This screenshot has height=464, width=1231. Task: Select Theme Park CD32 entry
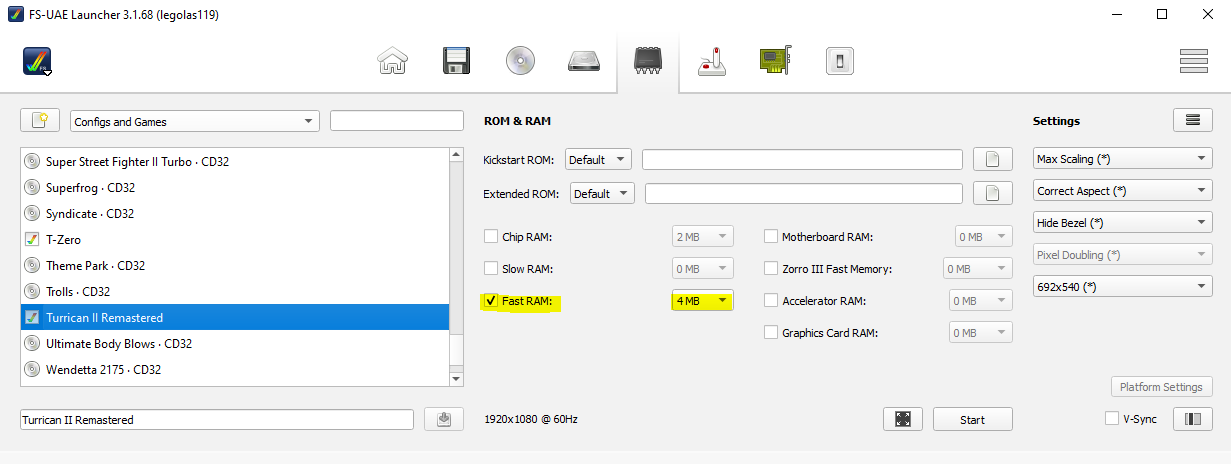coord(235,265)
